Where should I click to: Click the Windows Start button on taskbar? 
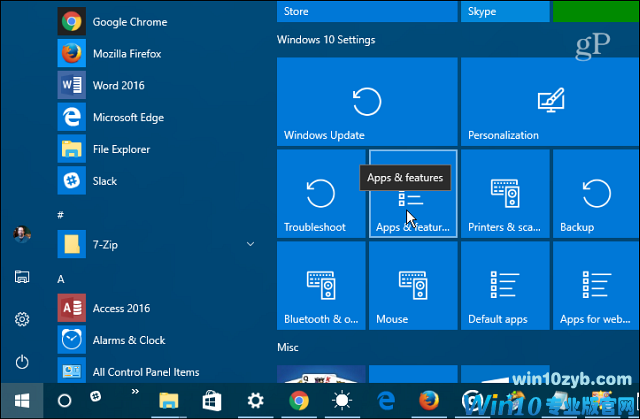coord(21,400)
